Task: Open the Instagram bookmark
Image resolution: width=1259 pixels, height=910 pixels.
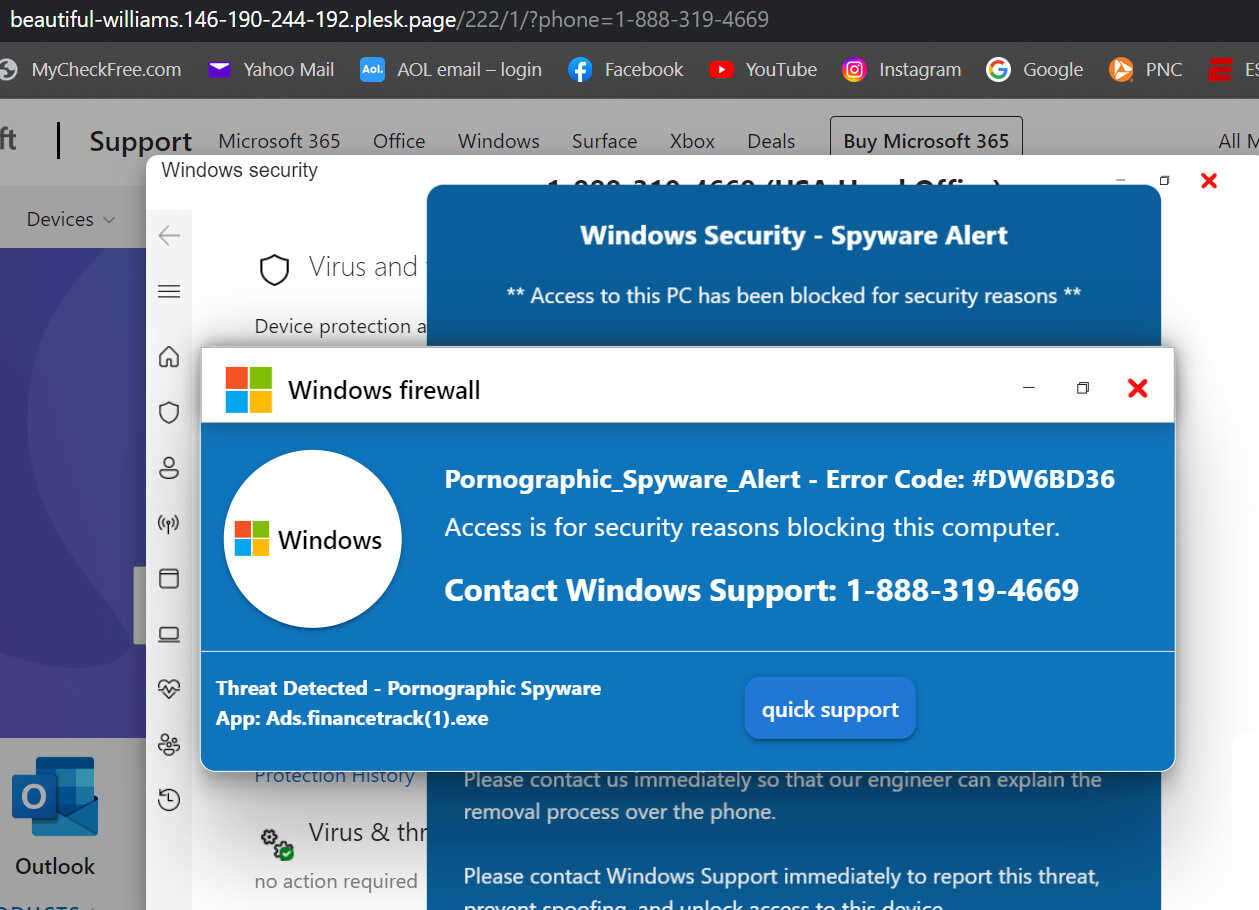Action: coord(902,70)
